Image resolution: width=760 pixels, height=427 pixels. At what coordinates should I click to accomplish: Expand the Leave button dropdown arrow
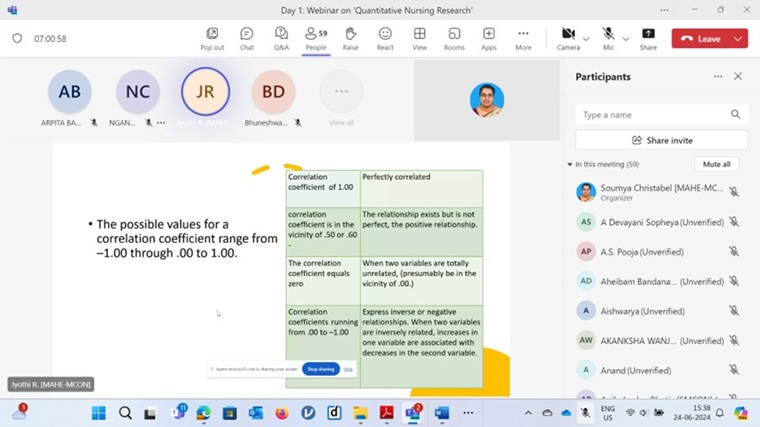click(x=738, y=39)
